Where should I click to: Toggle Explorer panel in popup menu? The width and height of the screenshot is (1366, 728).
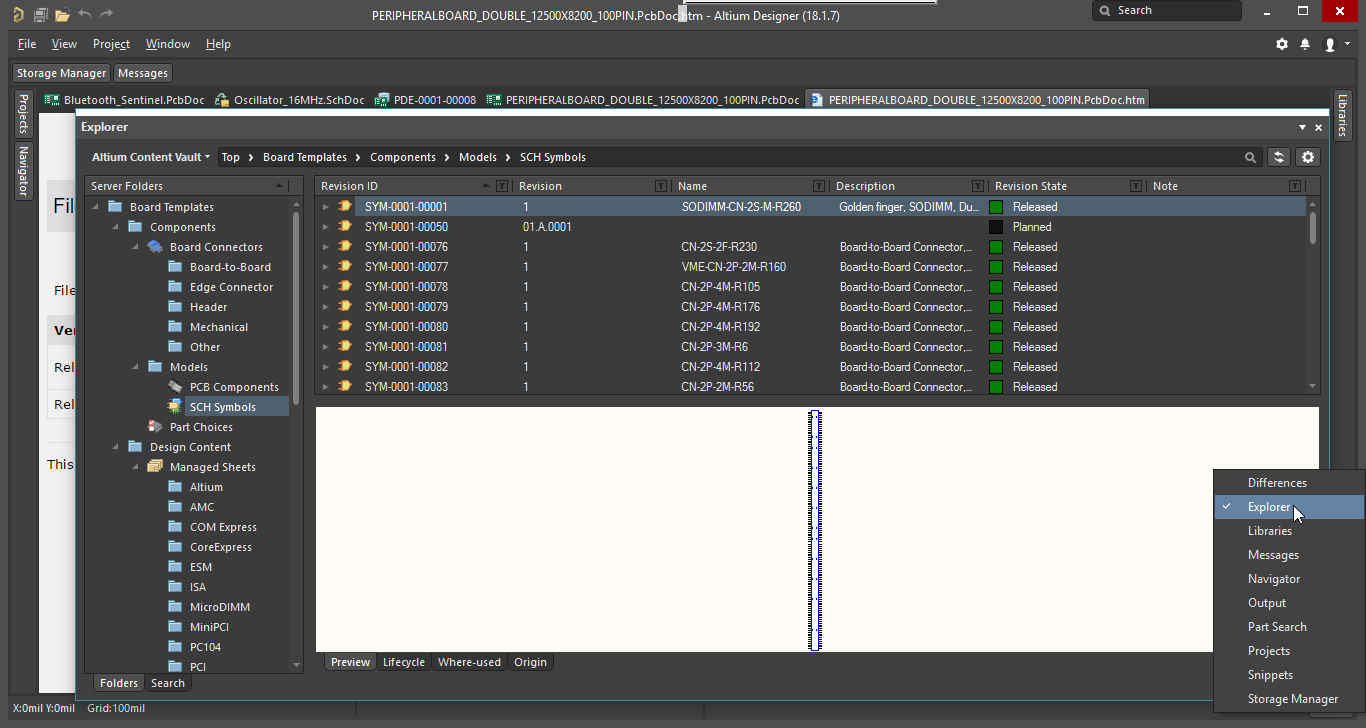1289,507
